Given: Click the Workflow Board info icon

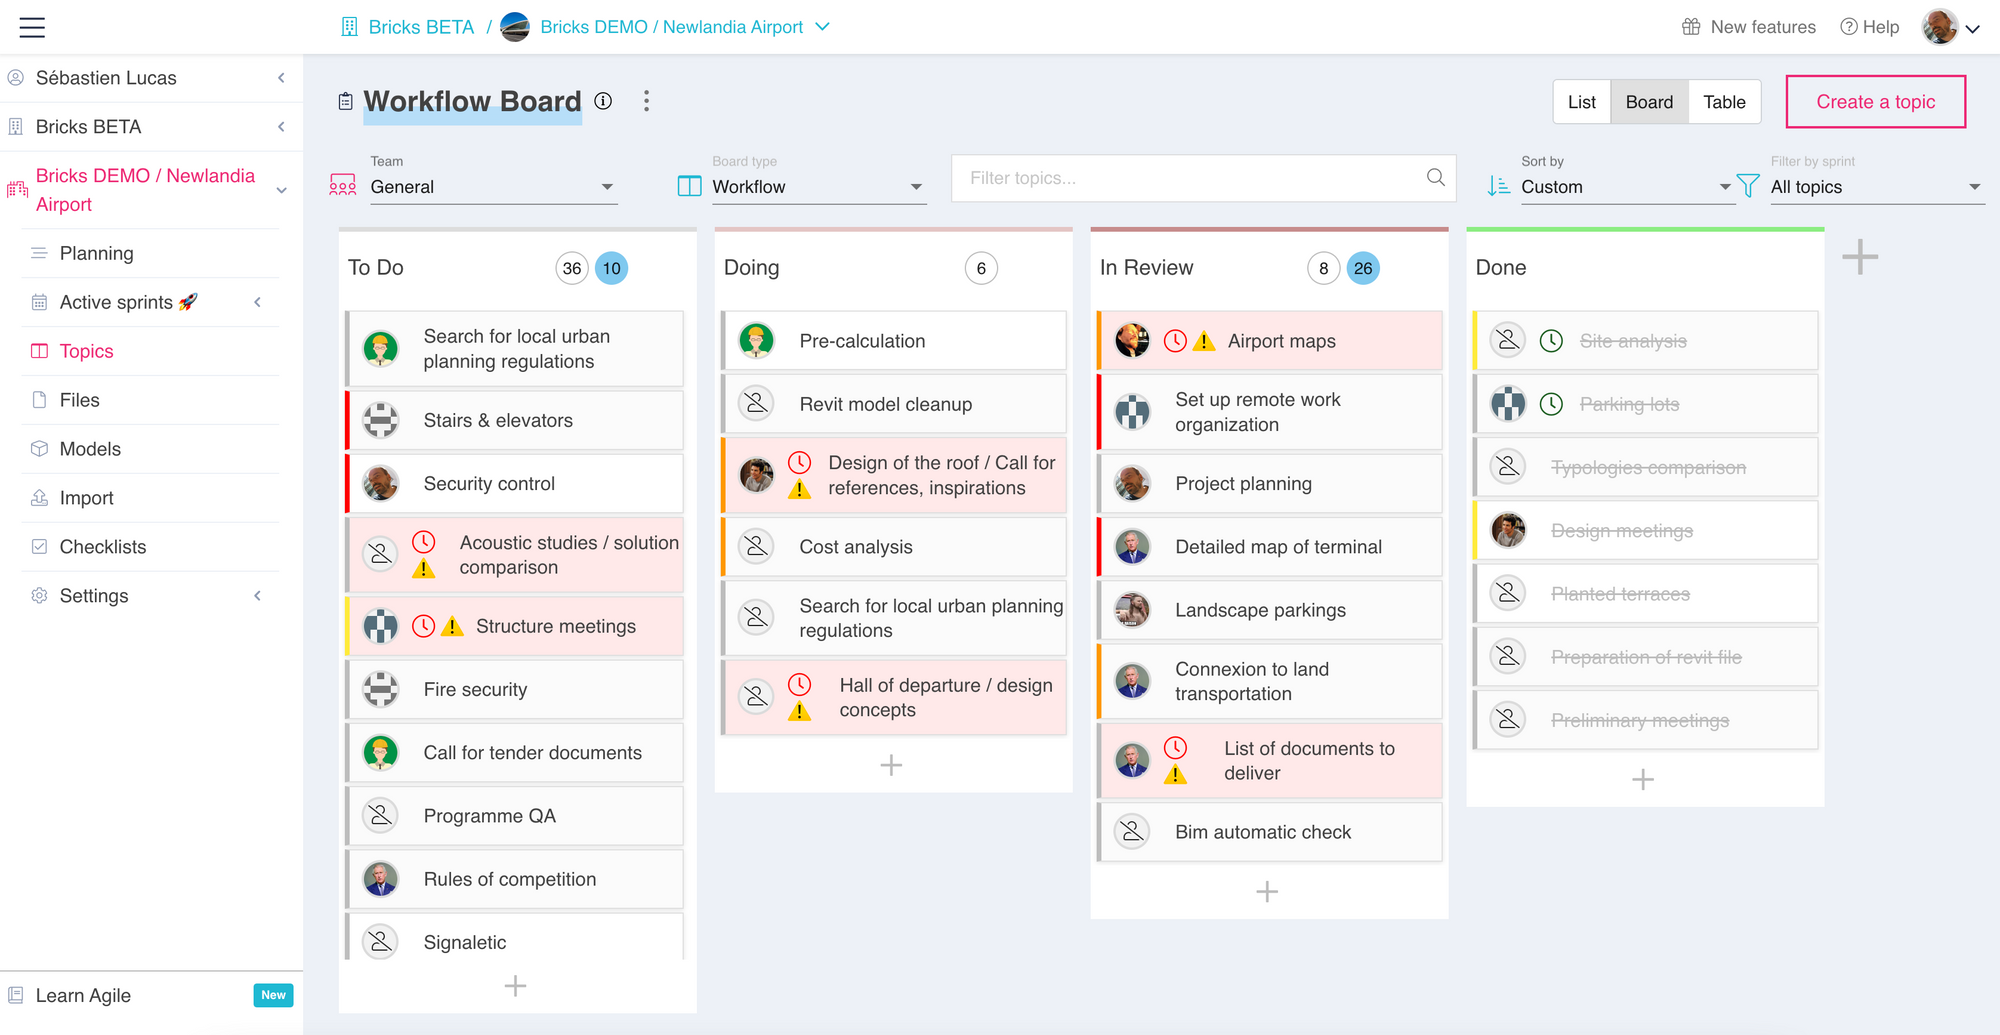Looking at the screenshot, I should (x=603, y=101).
